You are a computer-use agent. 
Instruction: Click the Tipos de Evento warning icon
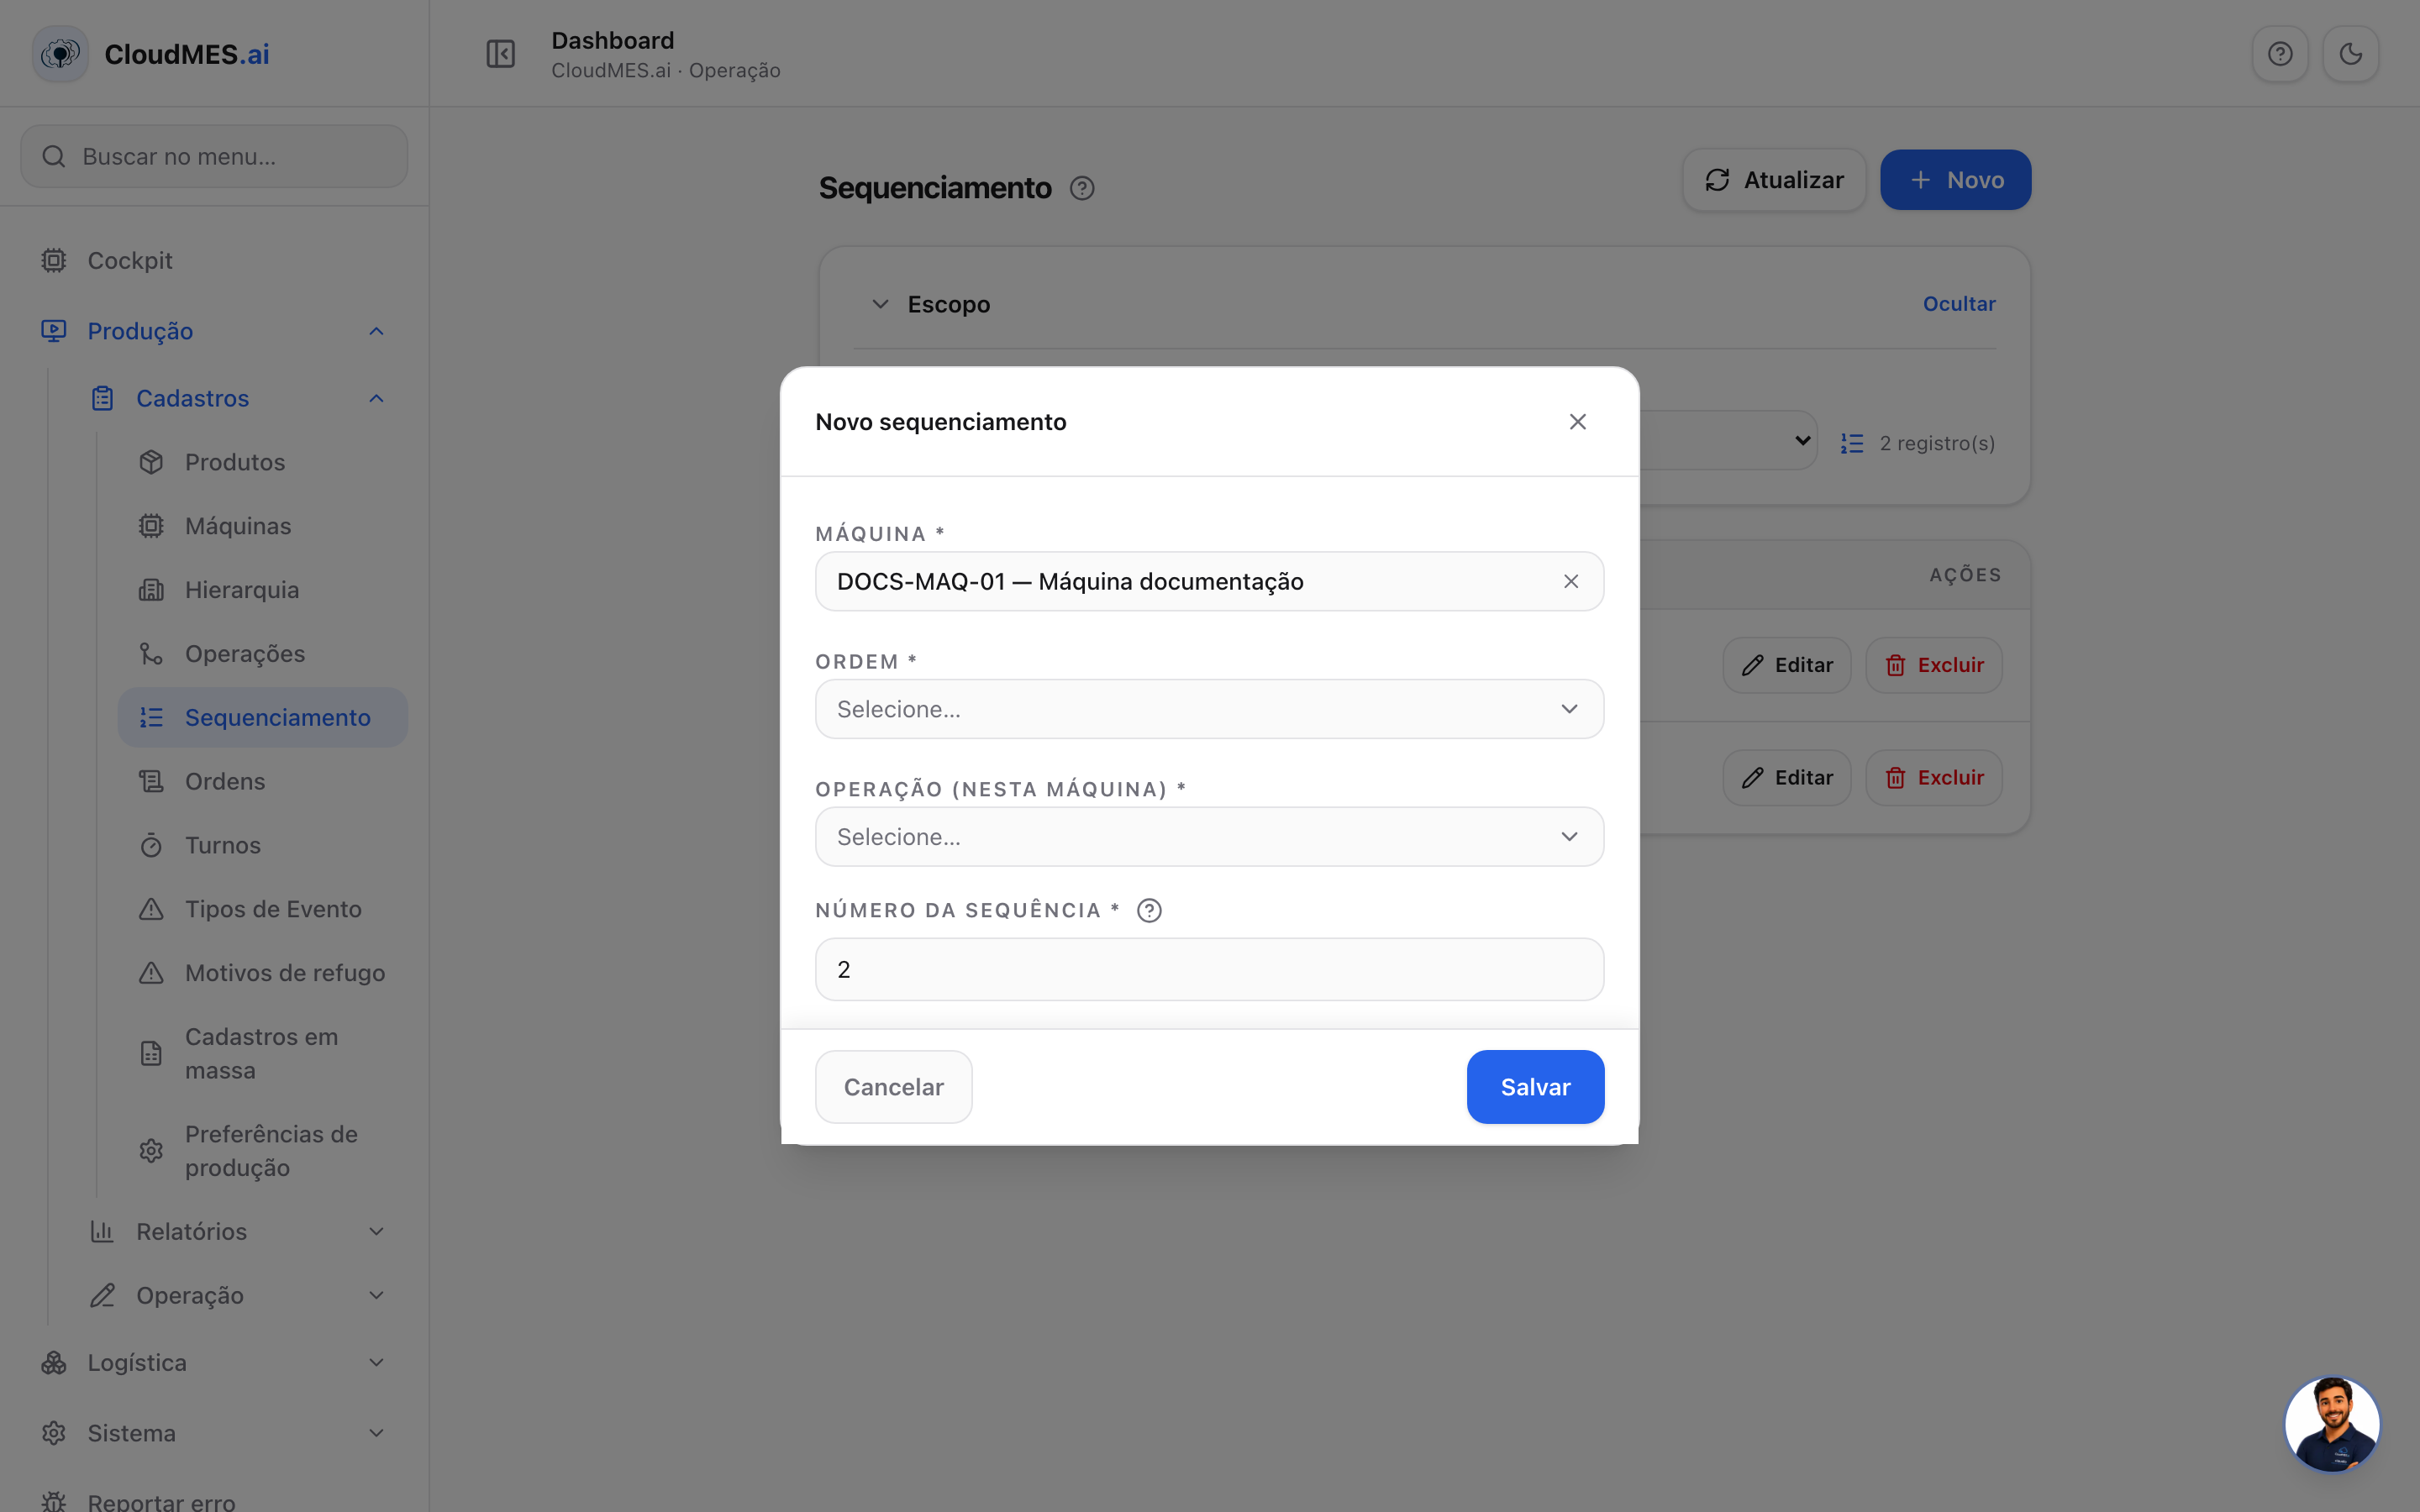pyautogui.click(x=151, y=909)
